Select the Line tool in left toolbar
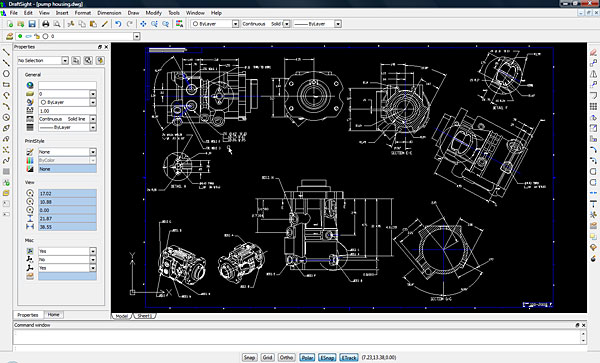This screenshot has width=600, height=363. coord(6,52)
